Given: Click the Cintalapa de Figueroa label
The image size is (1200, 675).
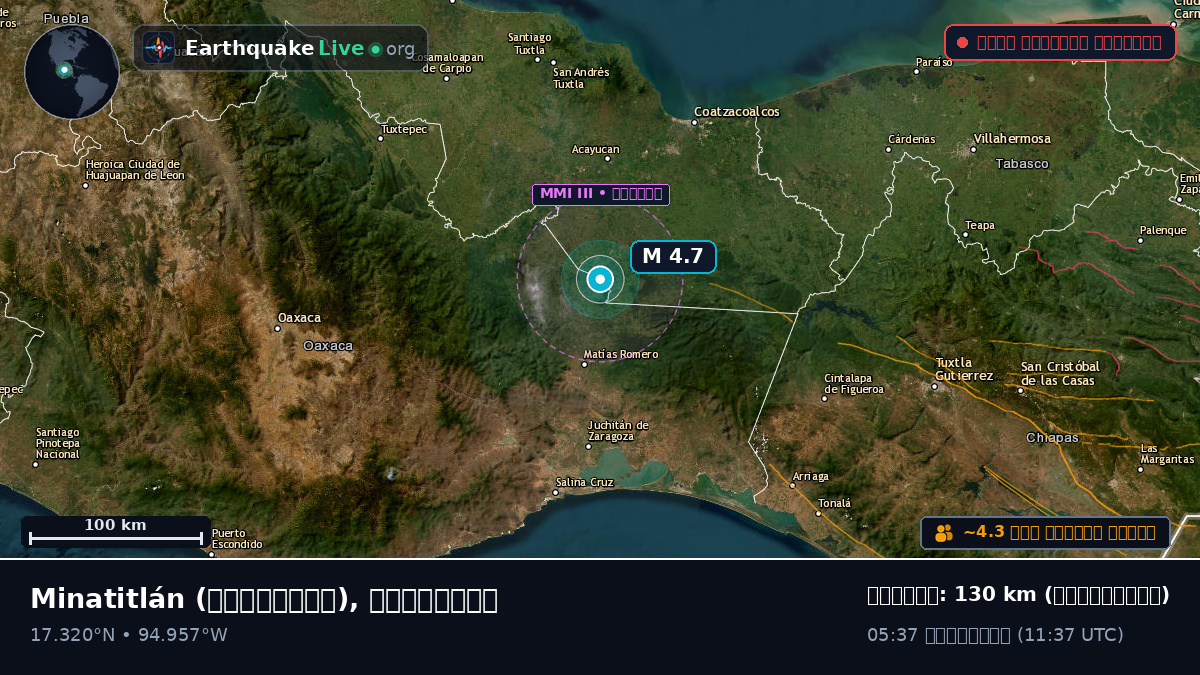Looking at the screenshot, I should (x=854, y=384).
